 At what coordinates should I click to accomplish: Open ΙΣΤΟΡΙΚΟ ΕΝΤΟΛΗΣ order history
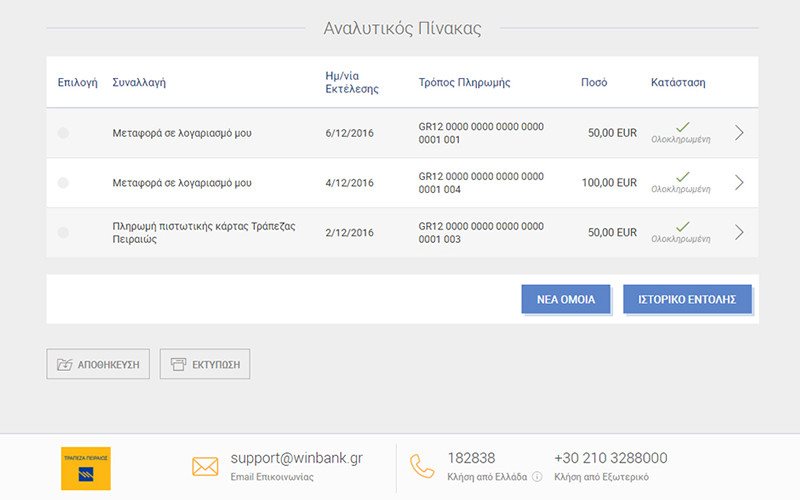687,299
